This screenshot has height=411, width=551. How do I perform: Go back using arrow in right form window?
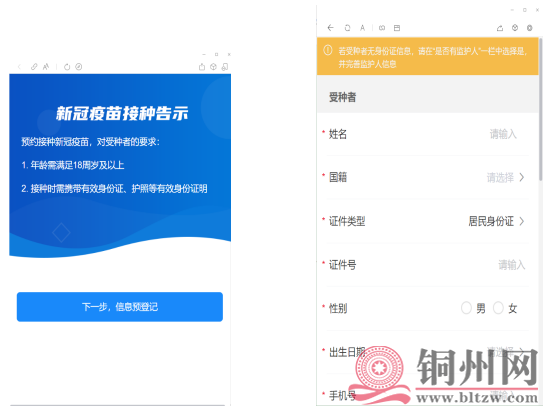point(330,28)
